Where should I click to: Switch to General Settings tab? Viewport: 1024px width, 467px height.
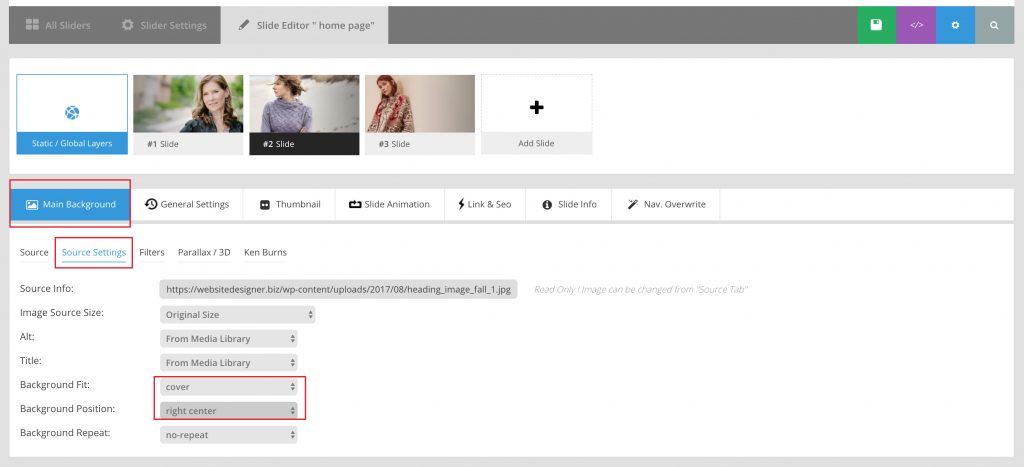[x=187, y=204]
